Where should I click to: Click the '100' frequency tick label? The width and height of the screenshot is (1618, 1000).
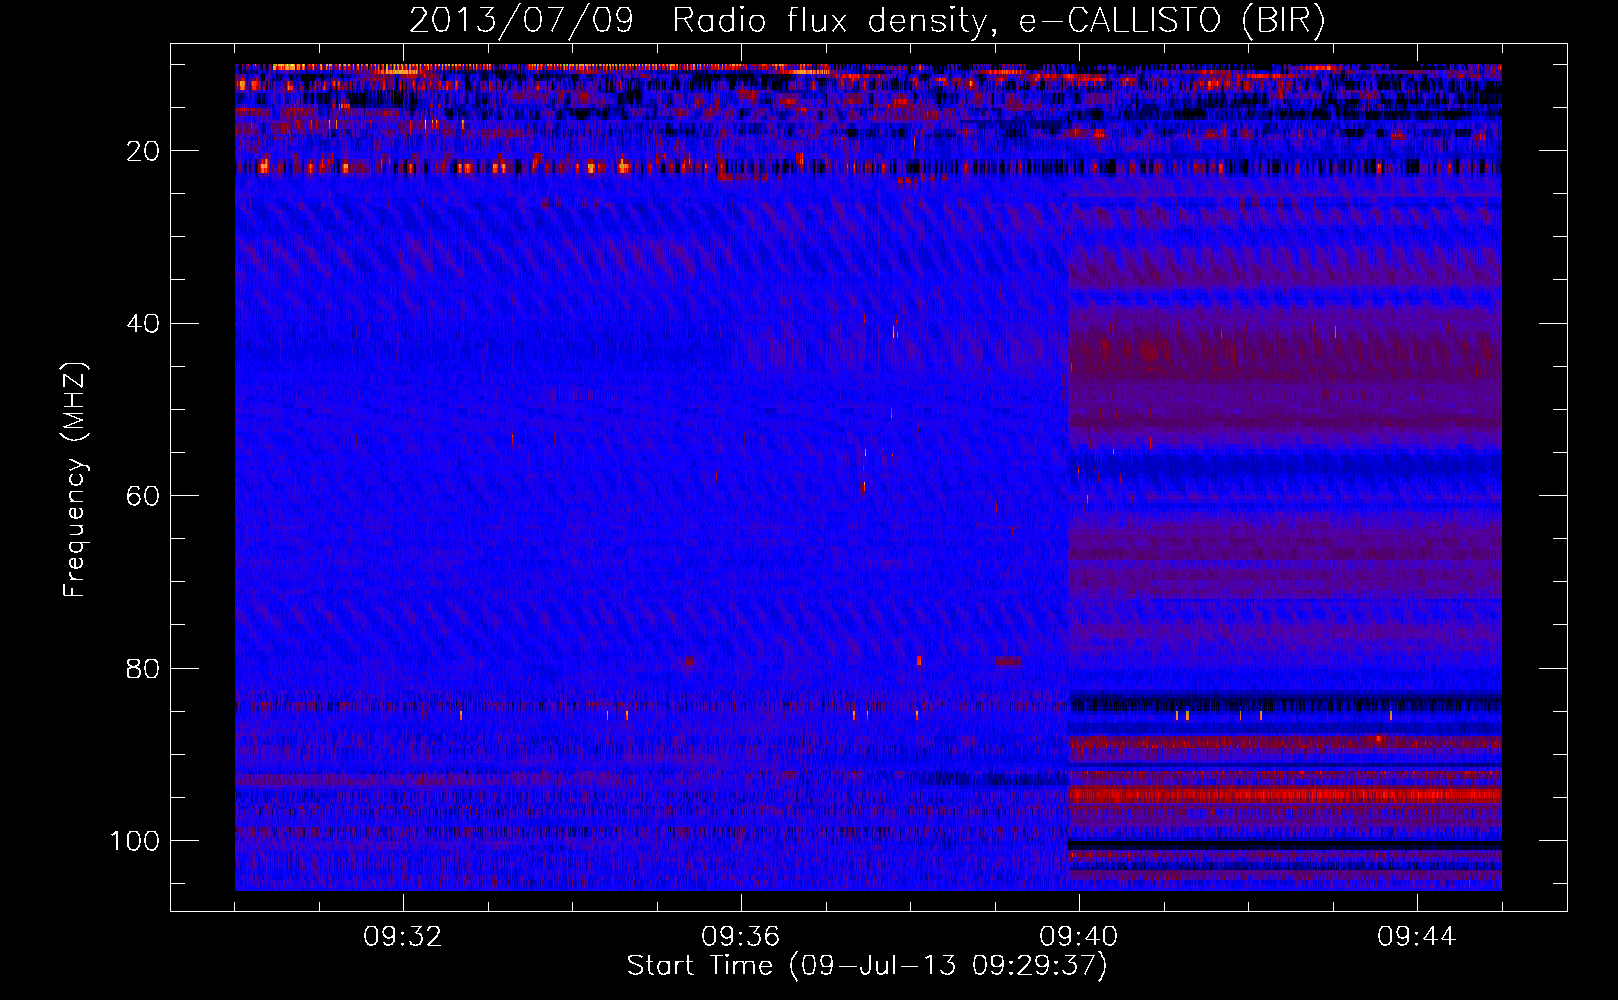(135, 841)
